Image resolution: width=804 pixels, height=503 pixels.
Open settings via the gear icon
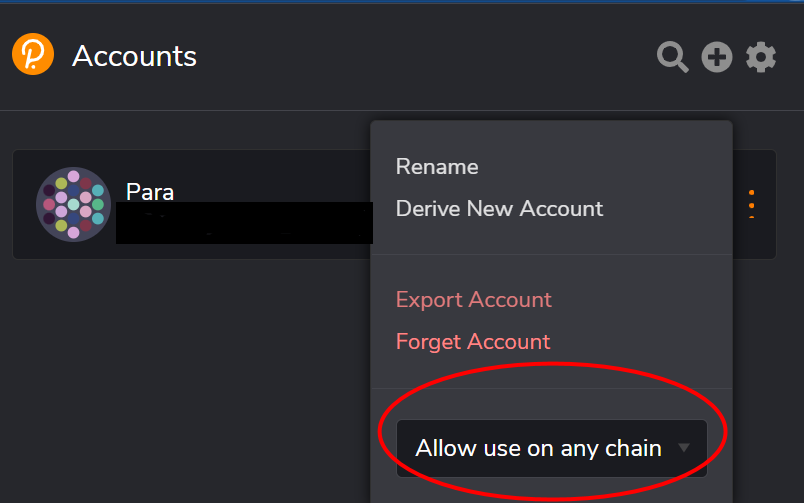[761, 57]
